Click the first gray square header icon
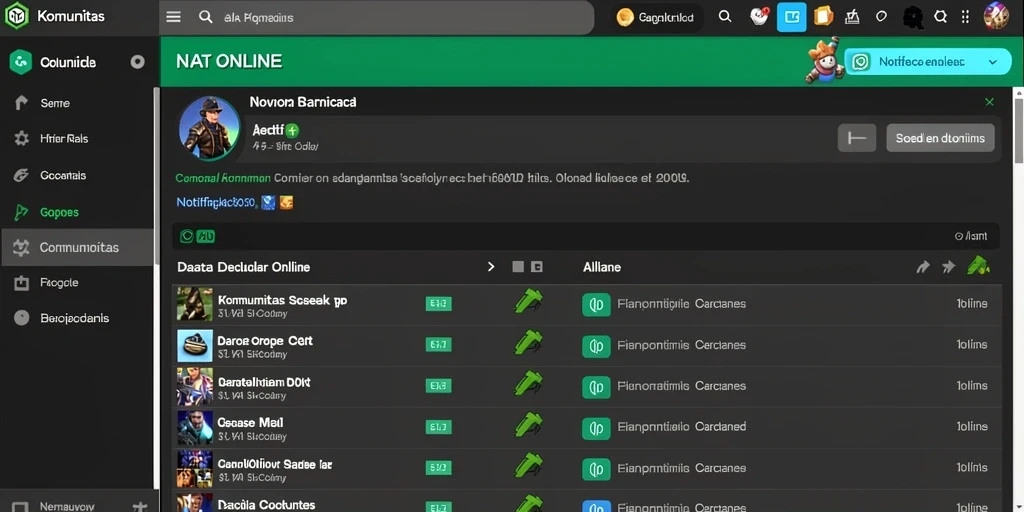This screenshot has height=512, width=1024. [518, 266]
